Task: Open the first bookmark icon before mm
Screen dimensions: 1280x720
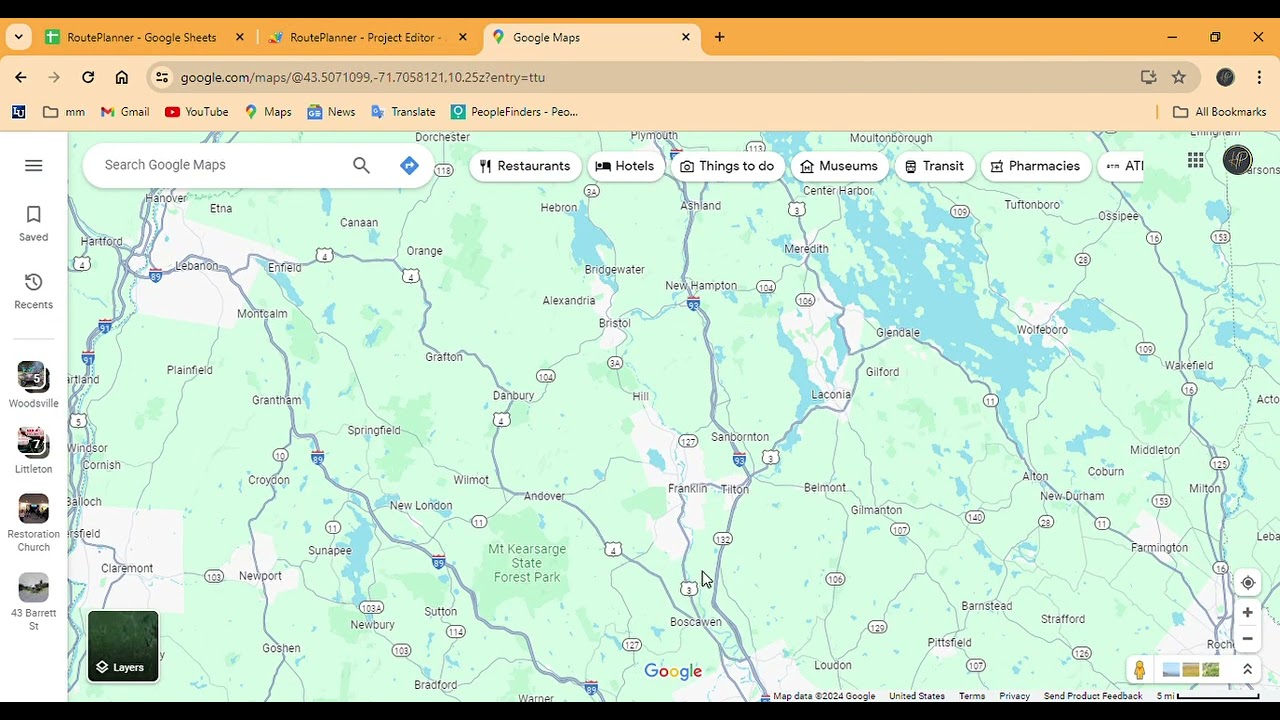Action: (x=18, y=112)
